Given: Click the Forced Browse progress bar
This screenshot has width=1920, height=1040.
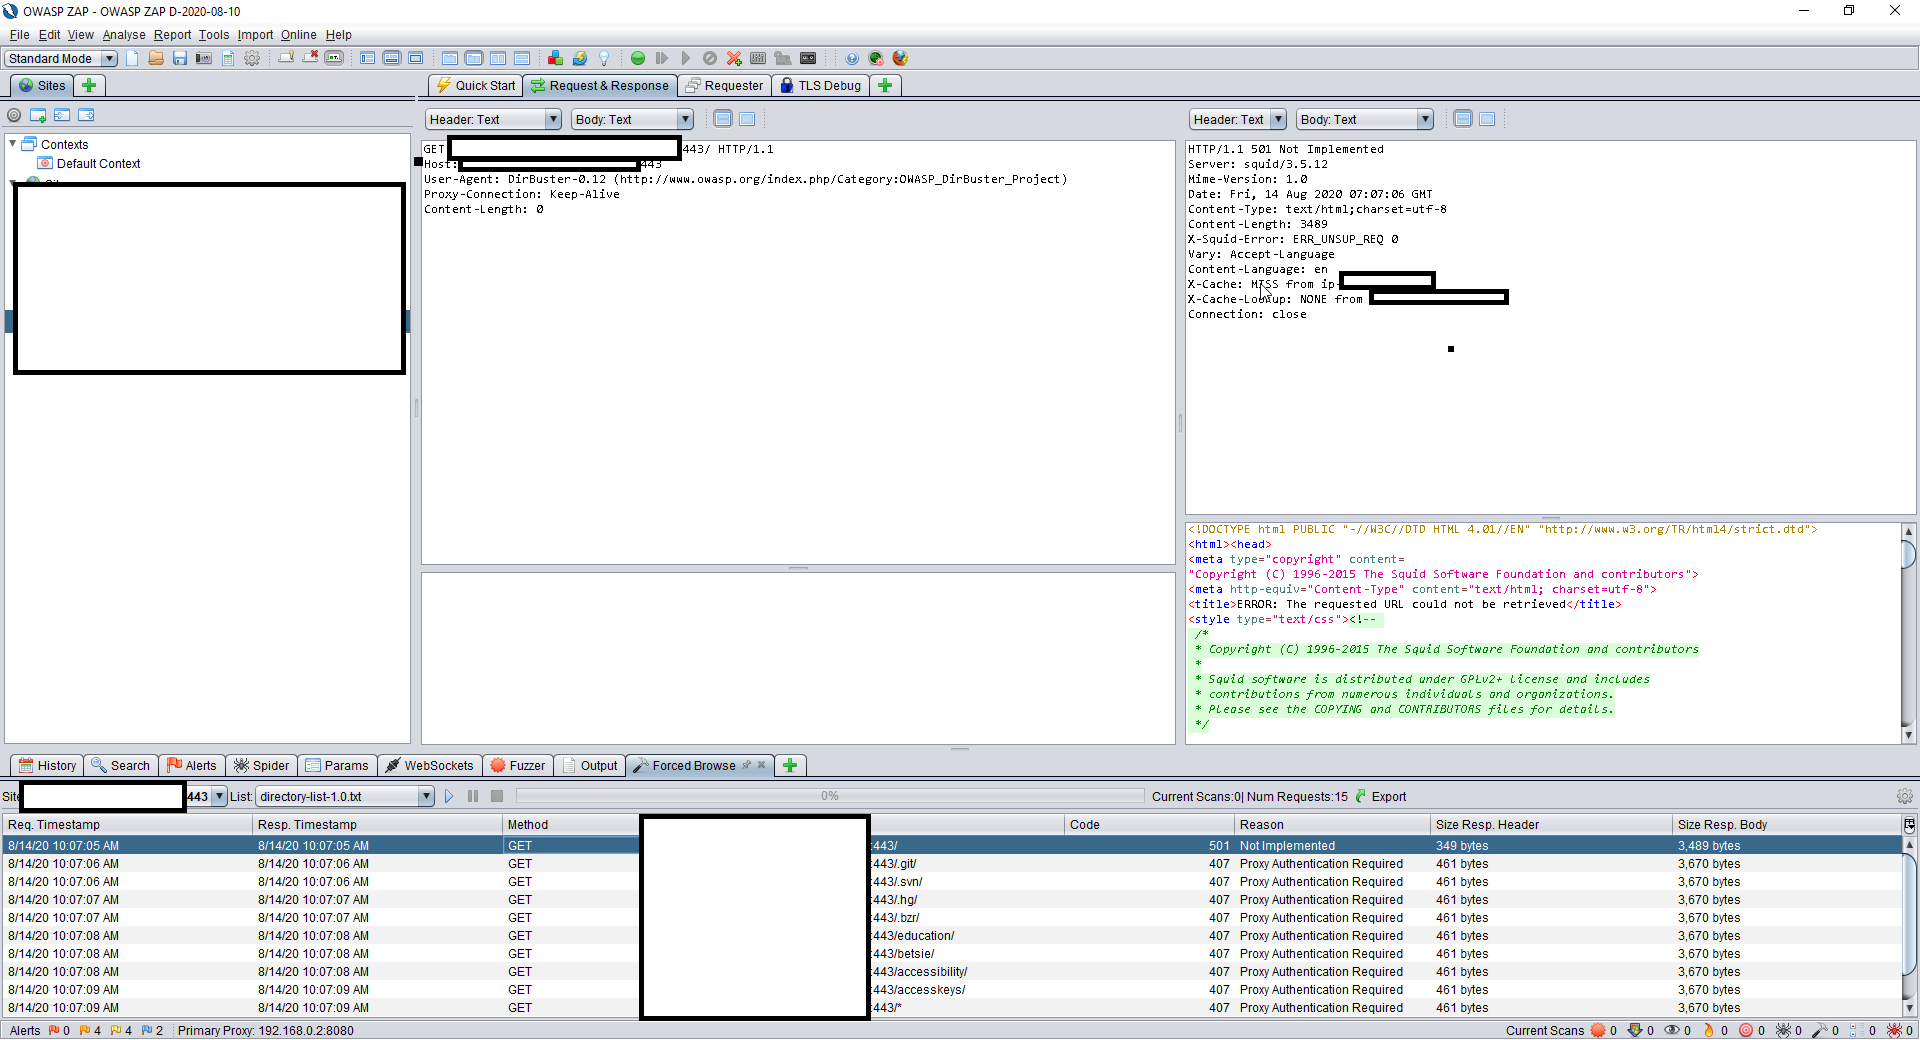Looking at the screenshot, I should [x=828, y=796].
